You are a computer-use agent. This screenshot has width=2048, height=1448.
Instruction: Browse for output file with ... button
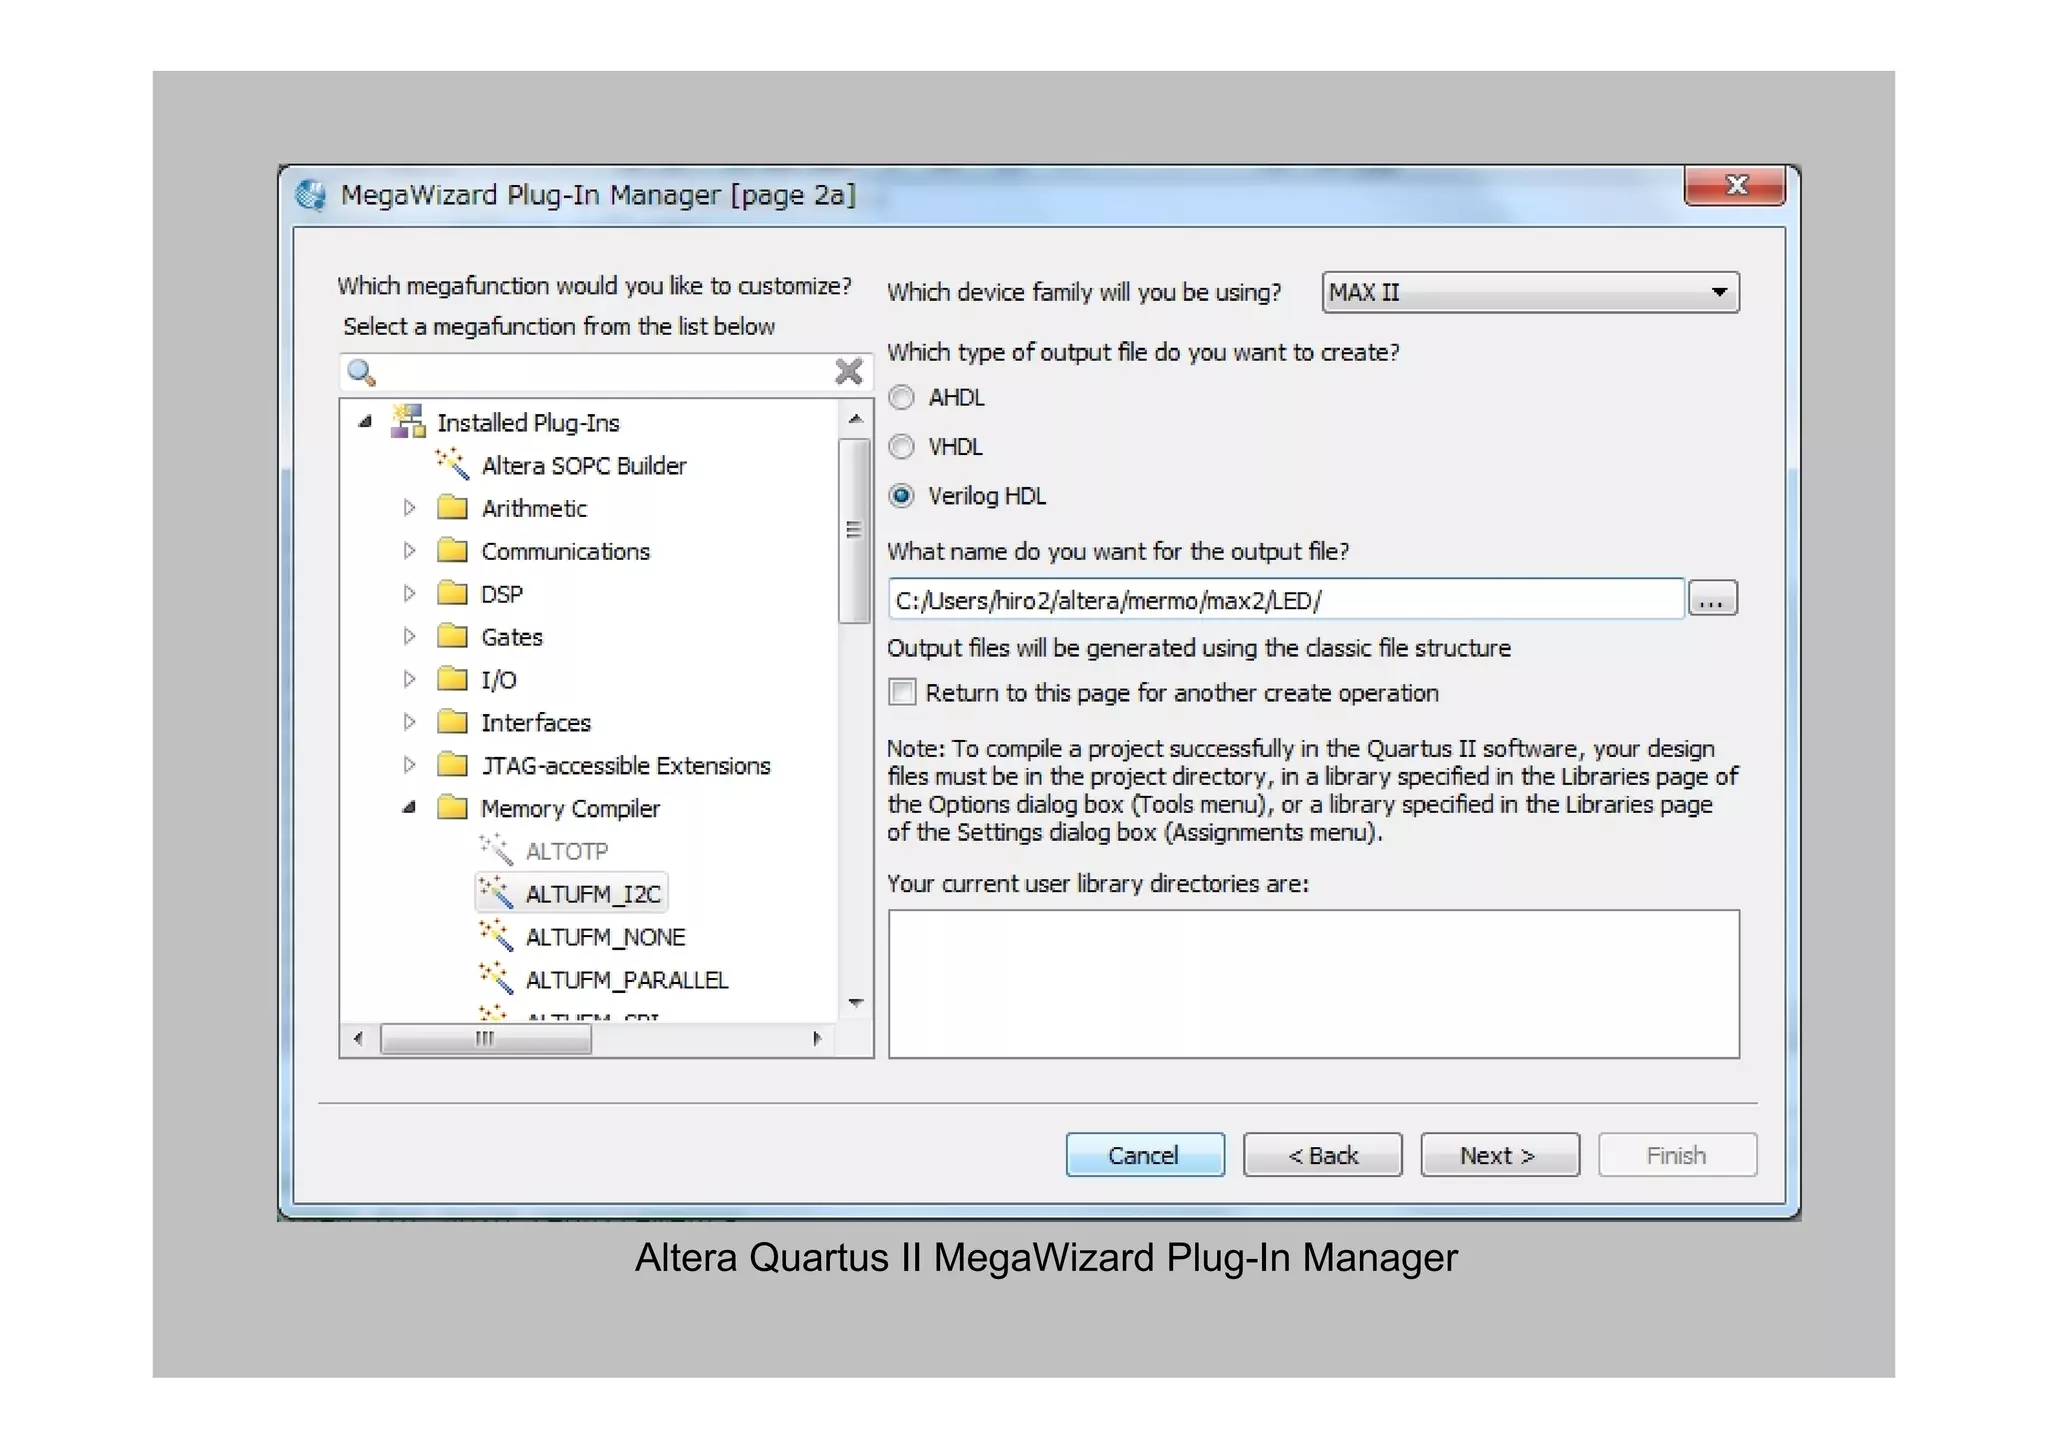[x=1713, y=599]
